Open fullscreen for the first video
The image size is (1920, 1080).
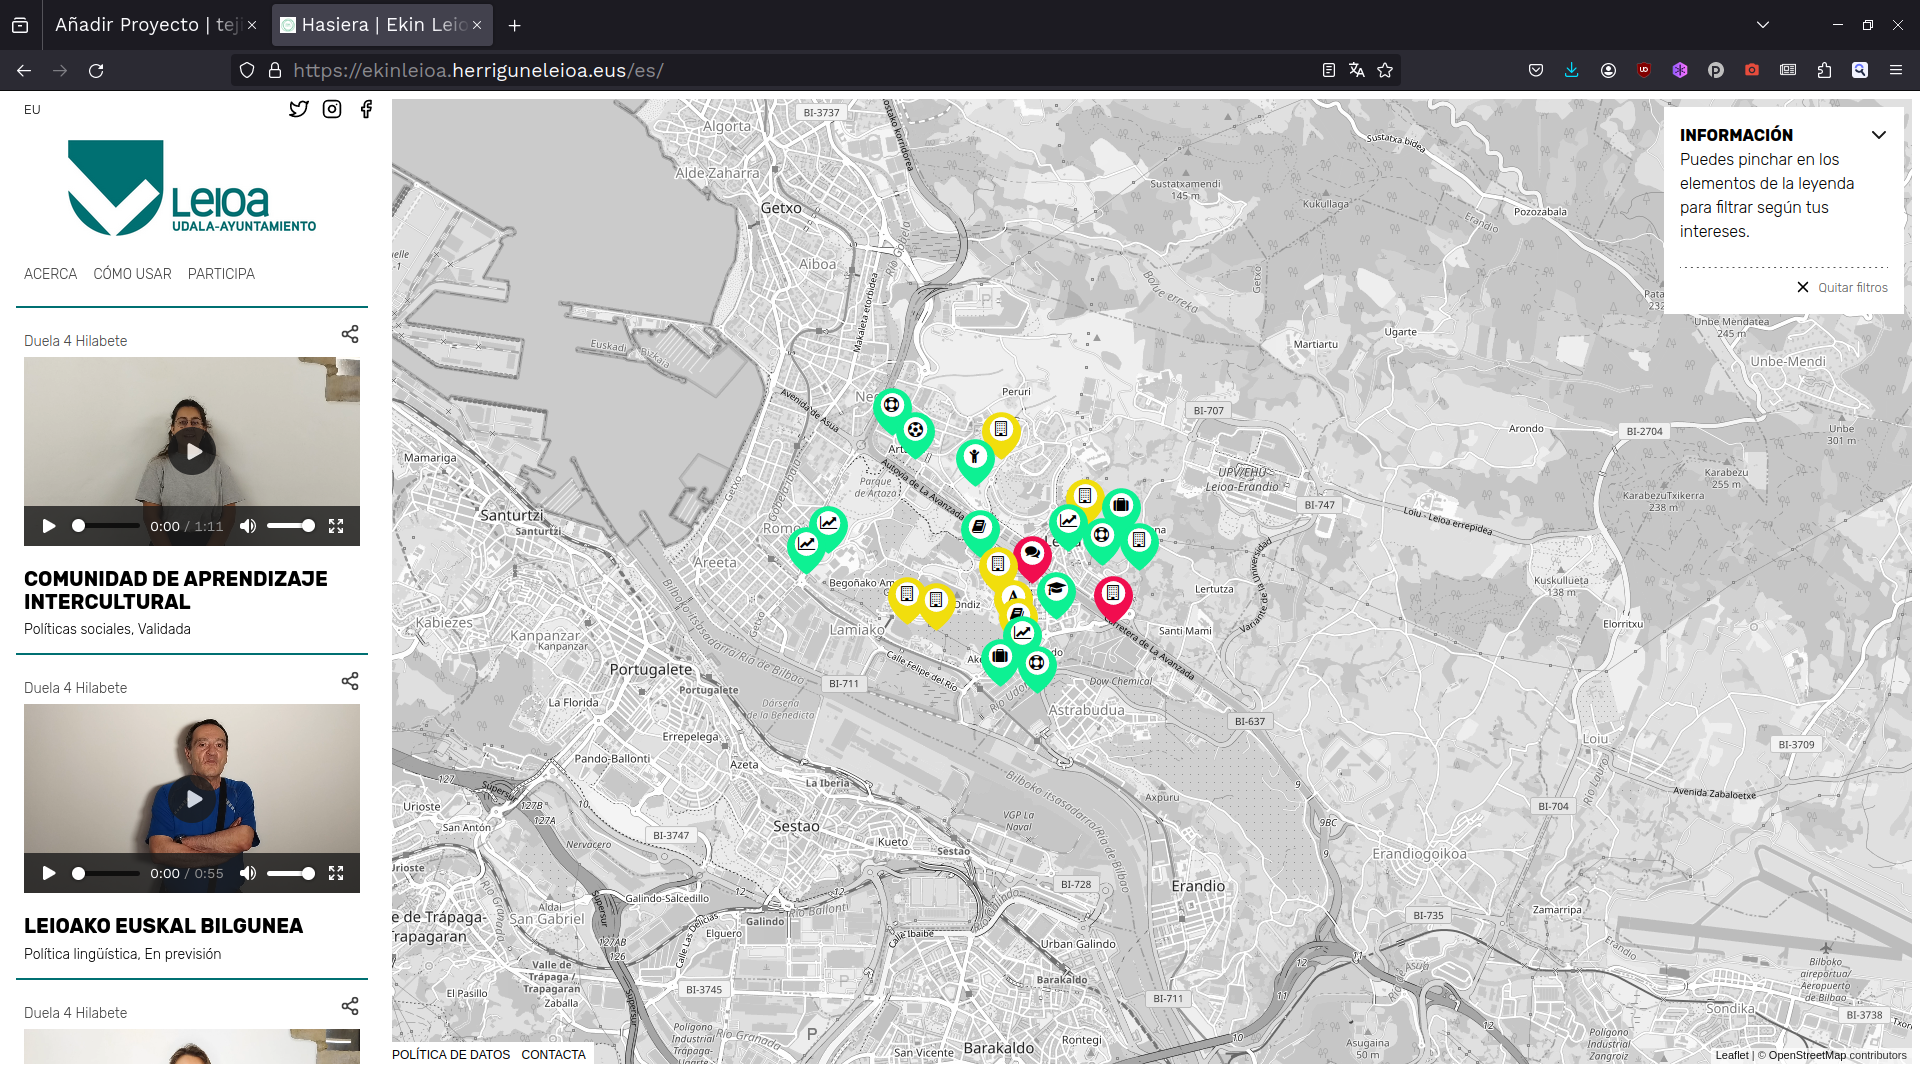(x=336, y=526)
